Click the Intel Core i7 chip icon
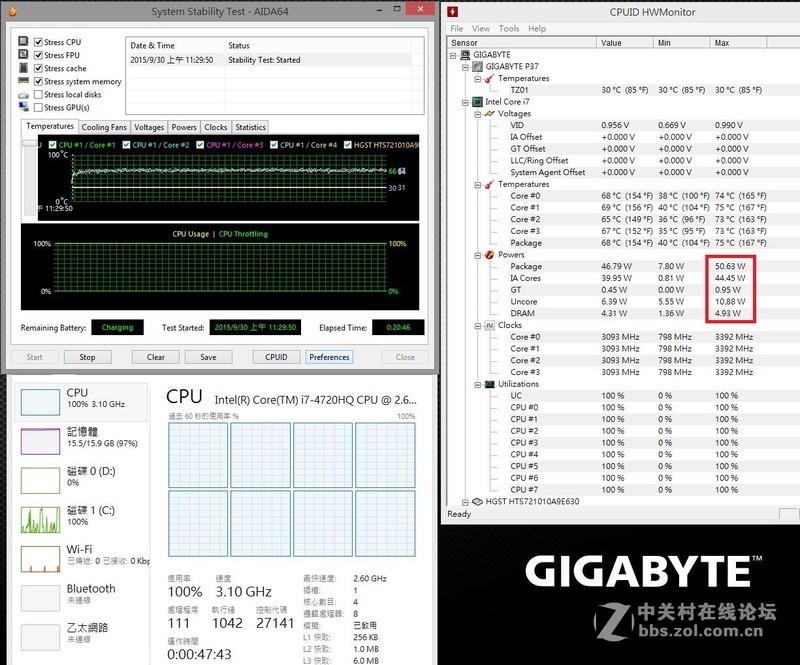800x665 pixels. click(477, 101)
